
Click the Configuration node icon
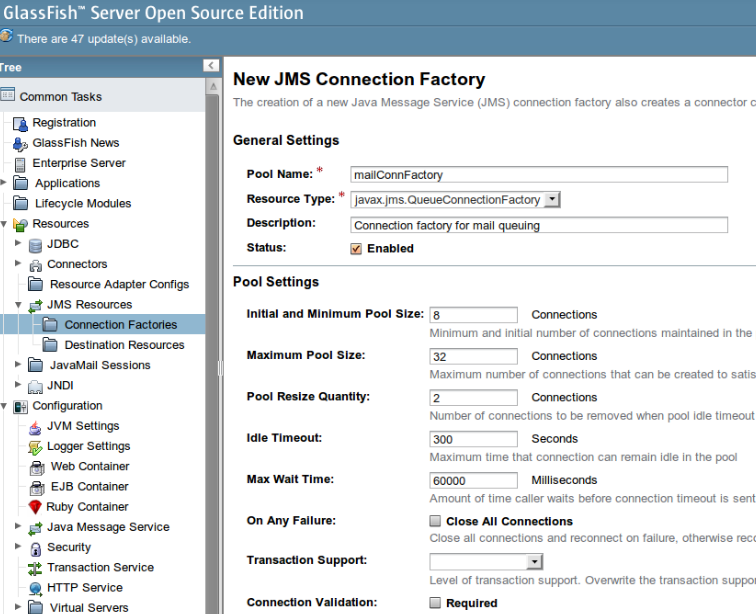21,407
